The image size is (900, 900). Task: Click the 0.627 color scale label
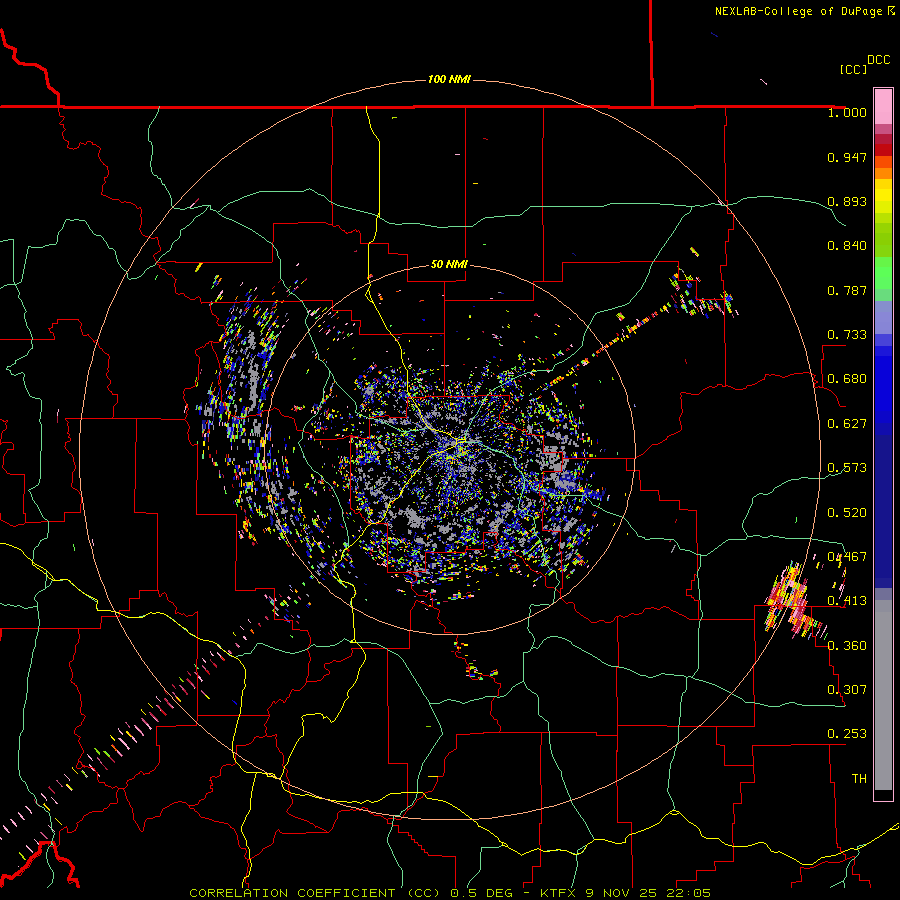pyautogui.click(x=847, y=424)
